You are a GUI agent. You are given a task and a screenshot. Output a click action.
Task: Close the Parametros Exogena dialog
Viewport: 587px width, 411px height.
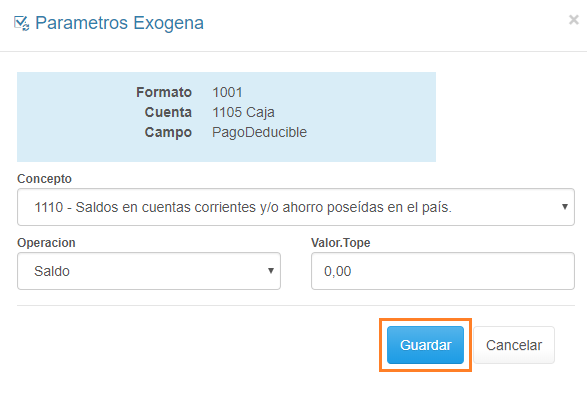tap(574, 20)
